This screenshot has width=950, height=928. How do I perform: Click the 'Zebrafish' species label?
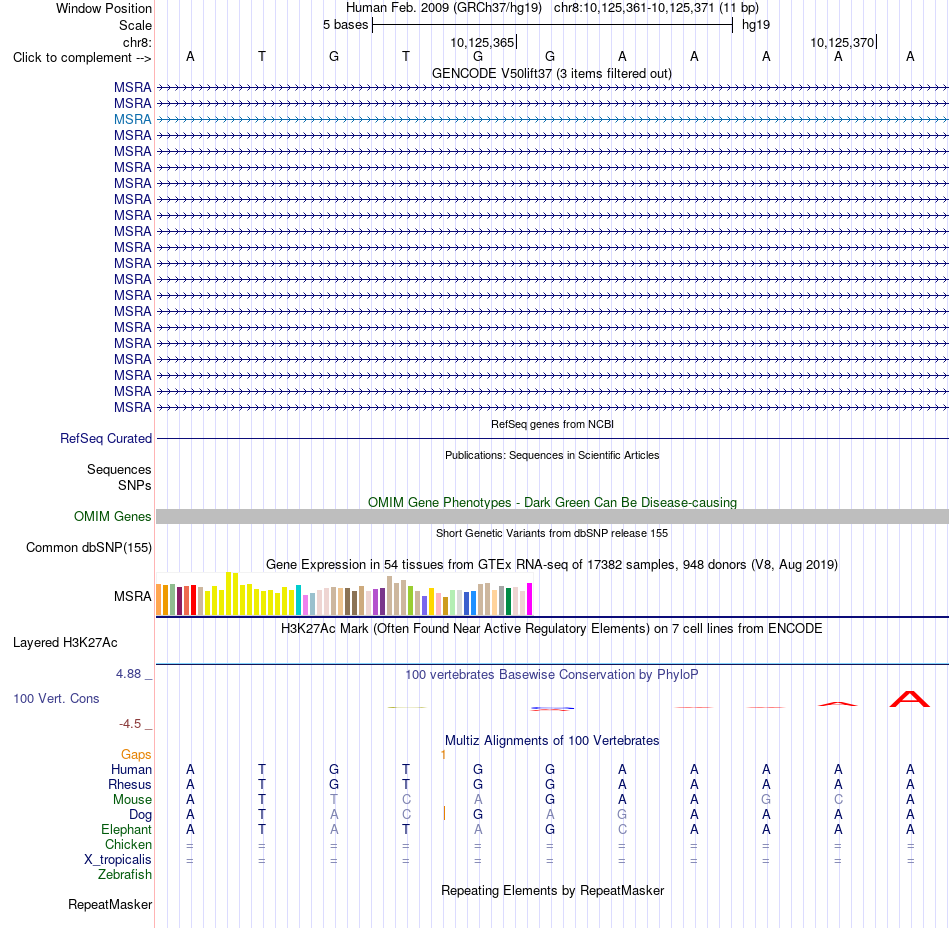pos(125,874)
